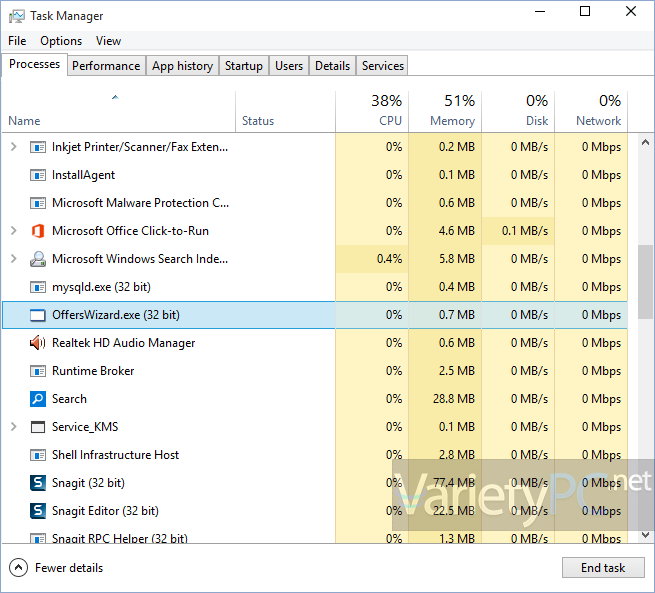Image resolution: width=655 pixels, height=593 pixels.
Task: Click the 0.1 MB/s disk value for Office
Action: (525, 231)
